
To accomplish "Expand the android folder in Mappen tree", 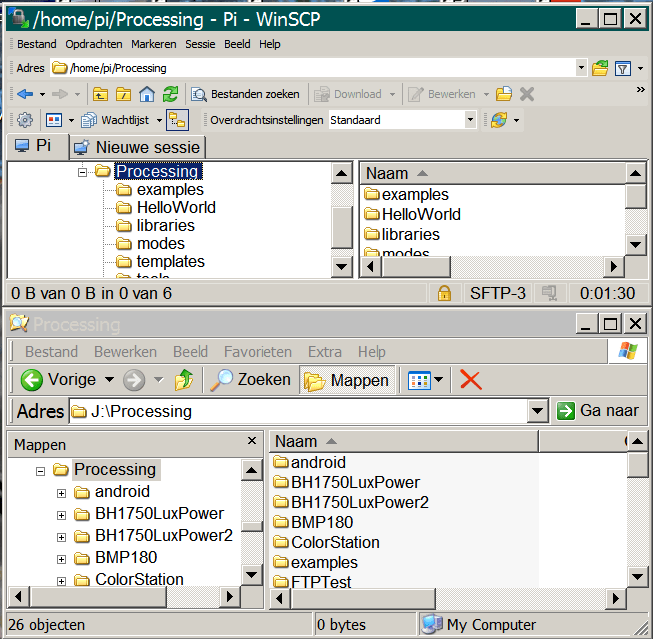I will pos(61,493).
